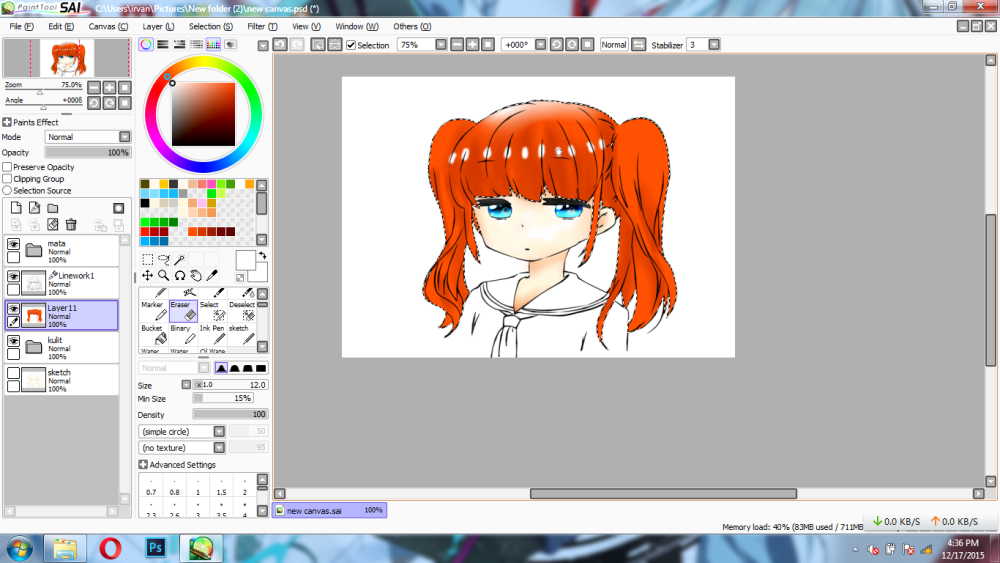Add a layer mask
This screenshot has width=1000, height=563.
pyautogui.click(x=119, y=208)
